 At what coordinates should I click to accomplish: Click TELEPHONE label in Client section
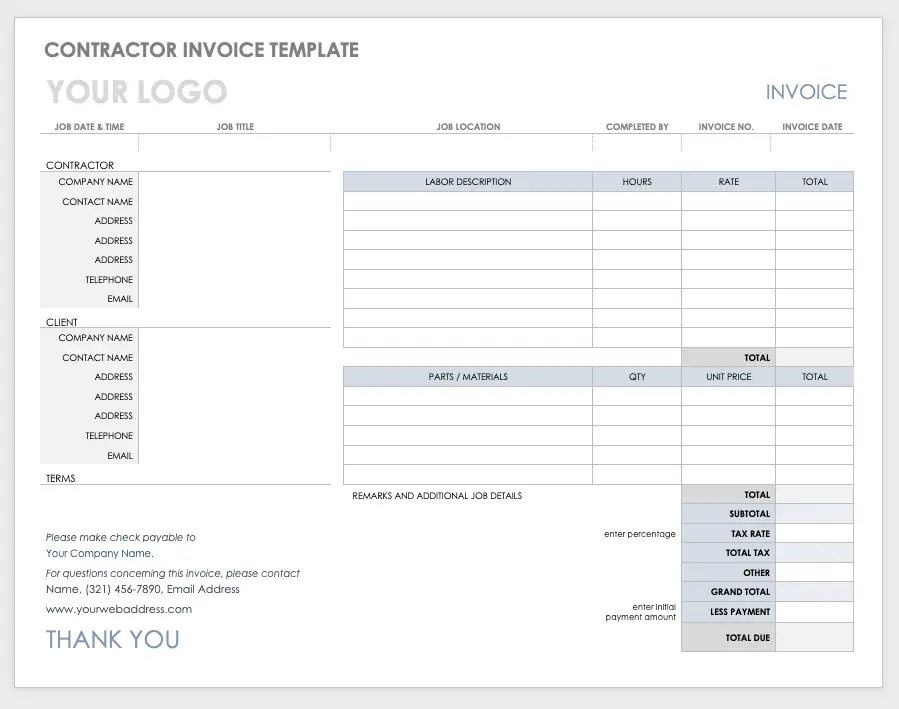coord(109,436)
